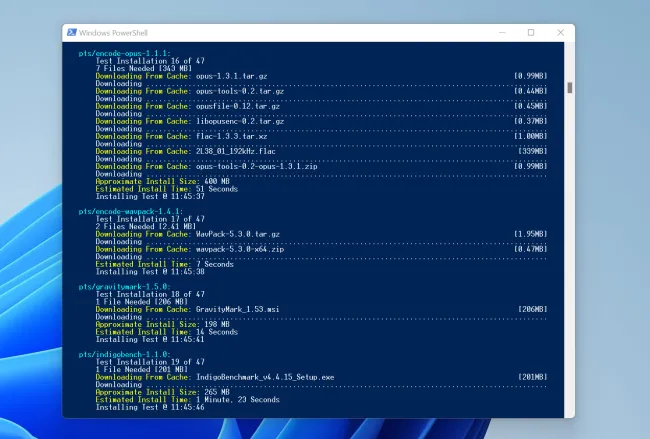Click the size value [0.44MB]
The height and width of the screenshot is (439, 650).
pyautogui.click(x=531, y=91)
